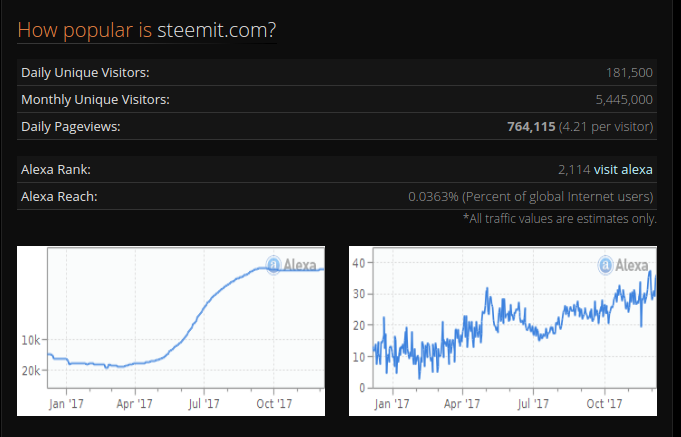The height and width of the screenshot is (437, 681).
Task: Click "Oct '17" on the reach chart axis
Action: pyautogui.click(x=604, y=404)
